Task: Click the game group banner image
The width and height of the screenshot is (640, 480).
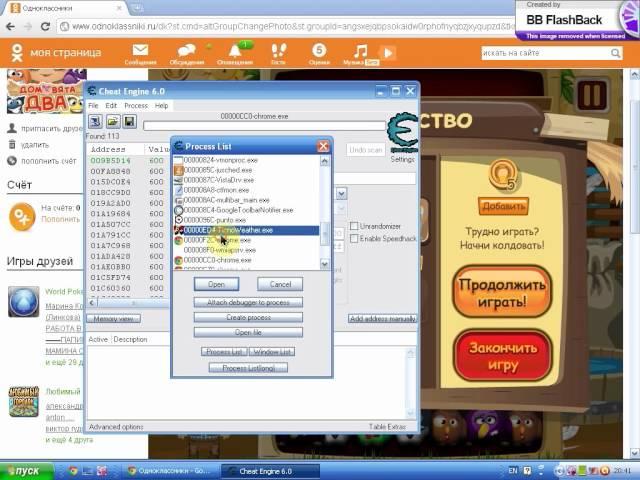Action: (46, 92)
